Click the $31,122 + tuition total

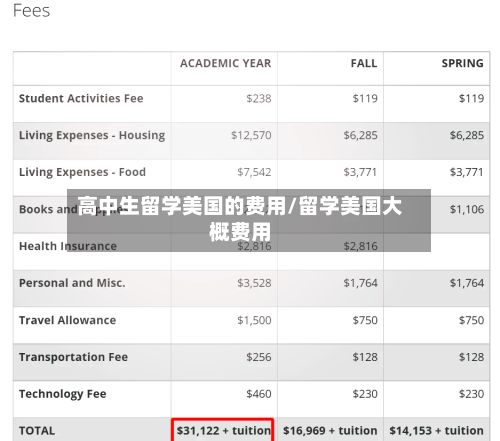coord(224,431)
